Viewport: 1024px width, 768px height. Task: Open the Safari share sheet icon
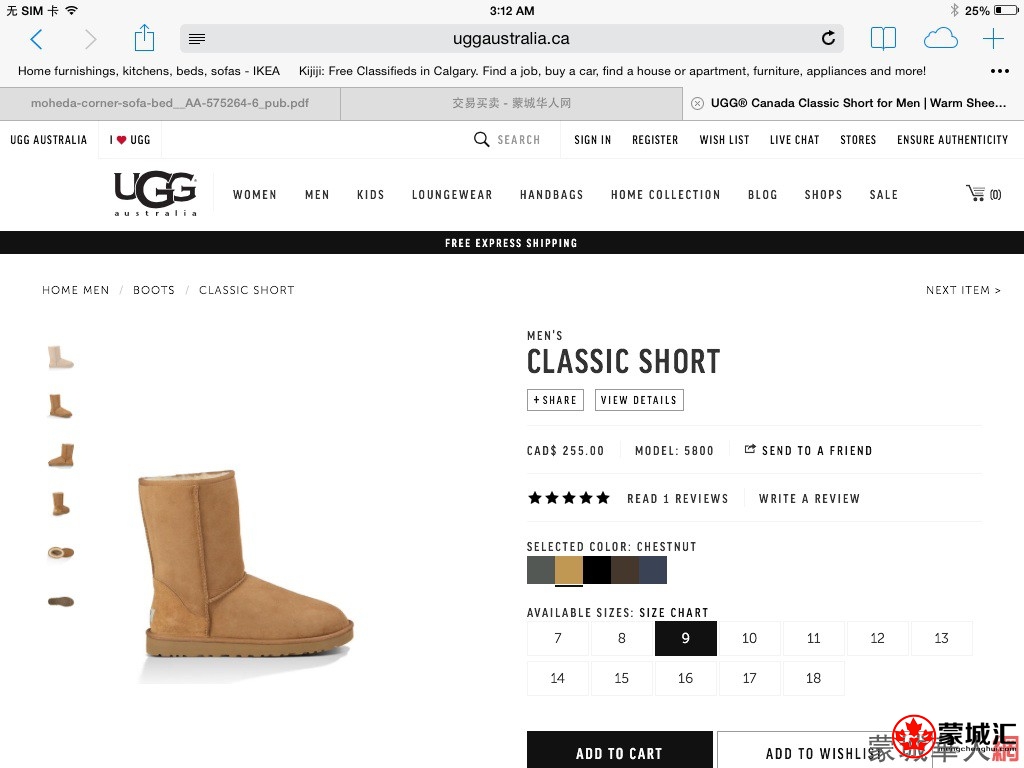[144, 38]
